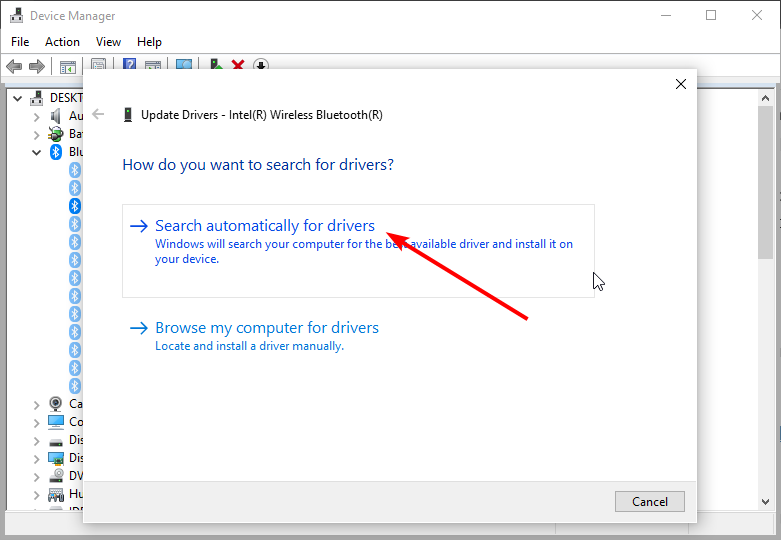Click the DVD drives category icon
Image resolution: width=781 pixels, height=540 pixels.
56,476
